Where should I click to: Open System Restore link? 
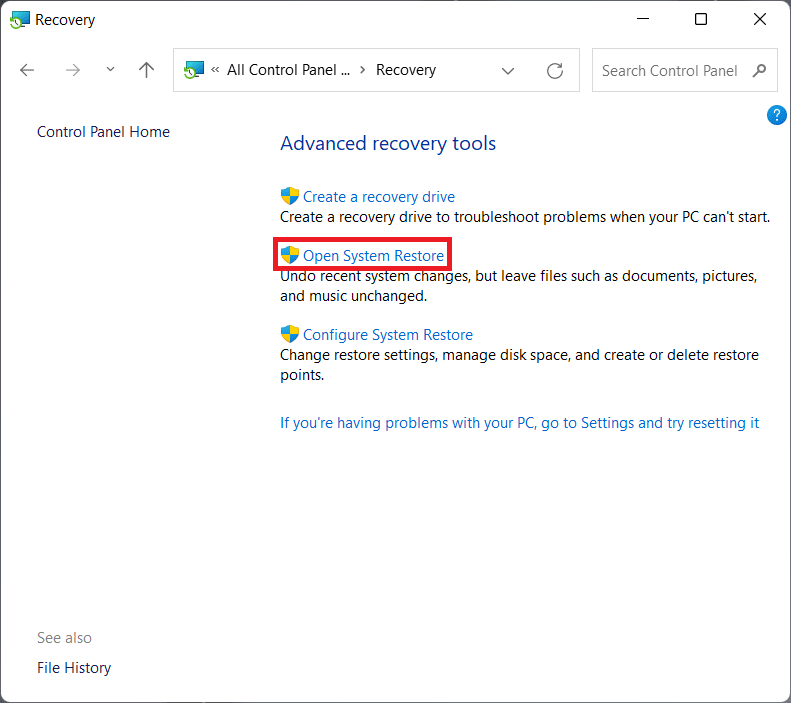373,256
